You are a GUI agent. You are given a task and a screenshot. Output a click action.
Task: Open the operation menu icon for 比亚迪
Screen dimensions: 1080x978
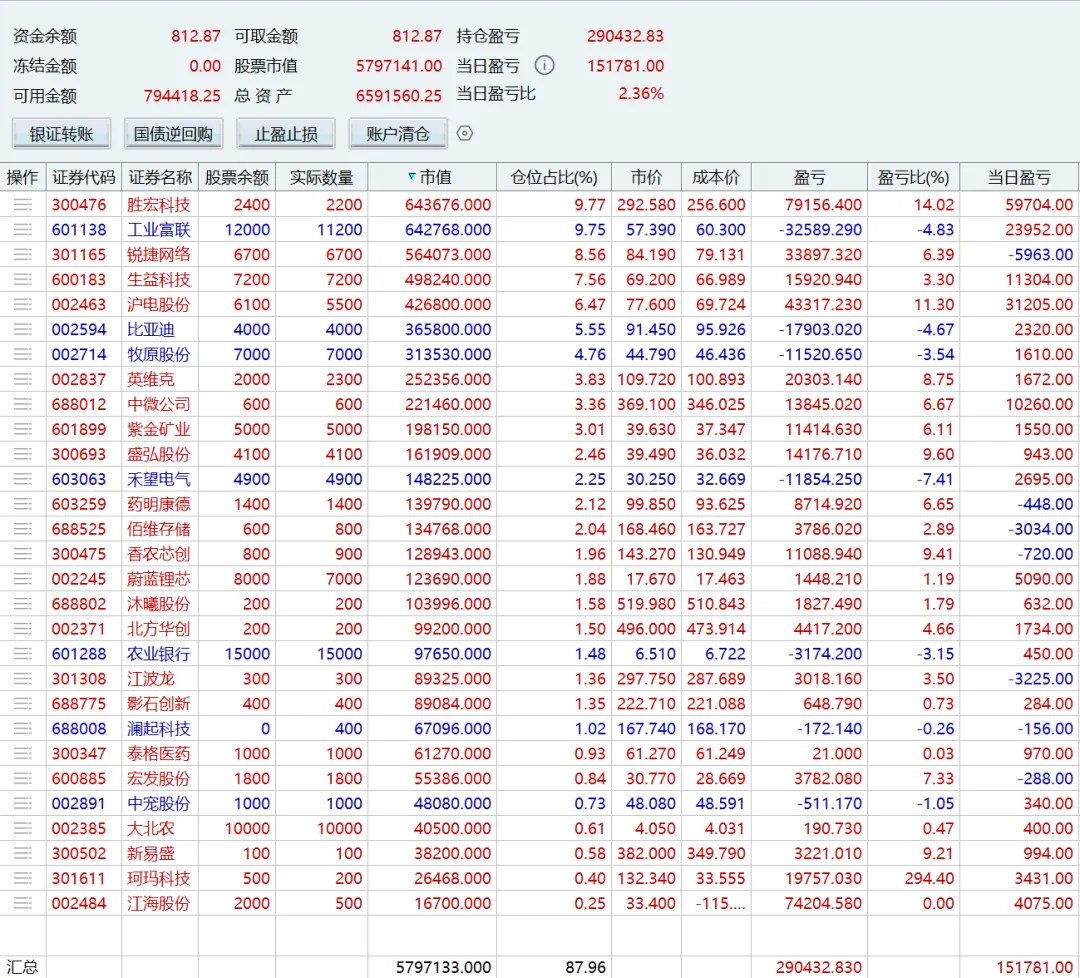pyautogui.click(x=23, y=329)
